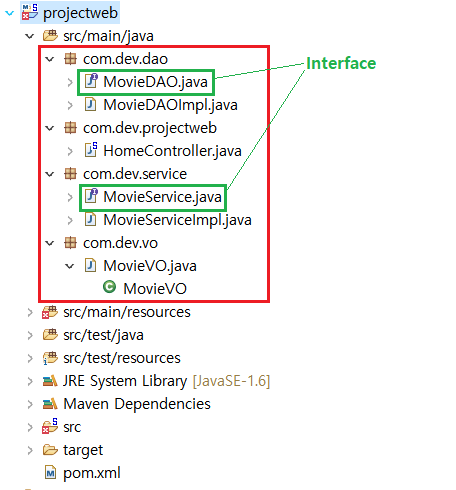Select the target folder label
This screenshot has height=490, width=456.
coord(83,450)
